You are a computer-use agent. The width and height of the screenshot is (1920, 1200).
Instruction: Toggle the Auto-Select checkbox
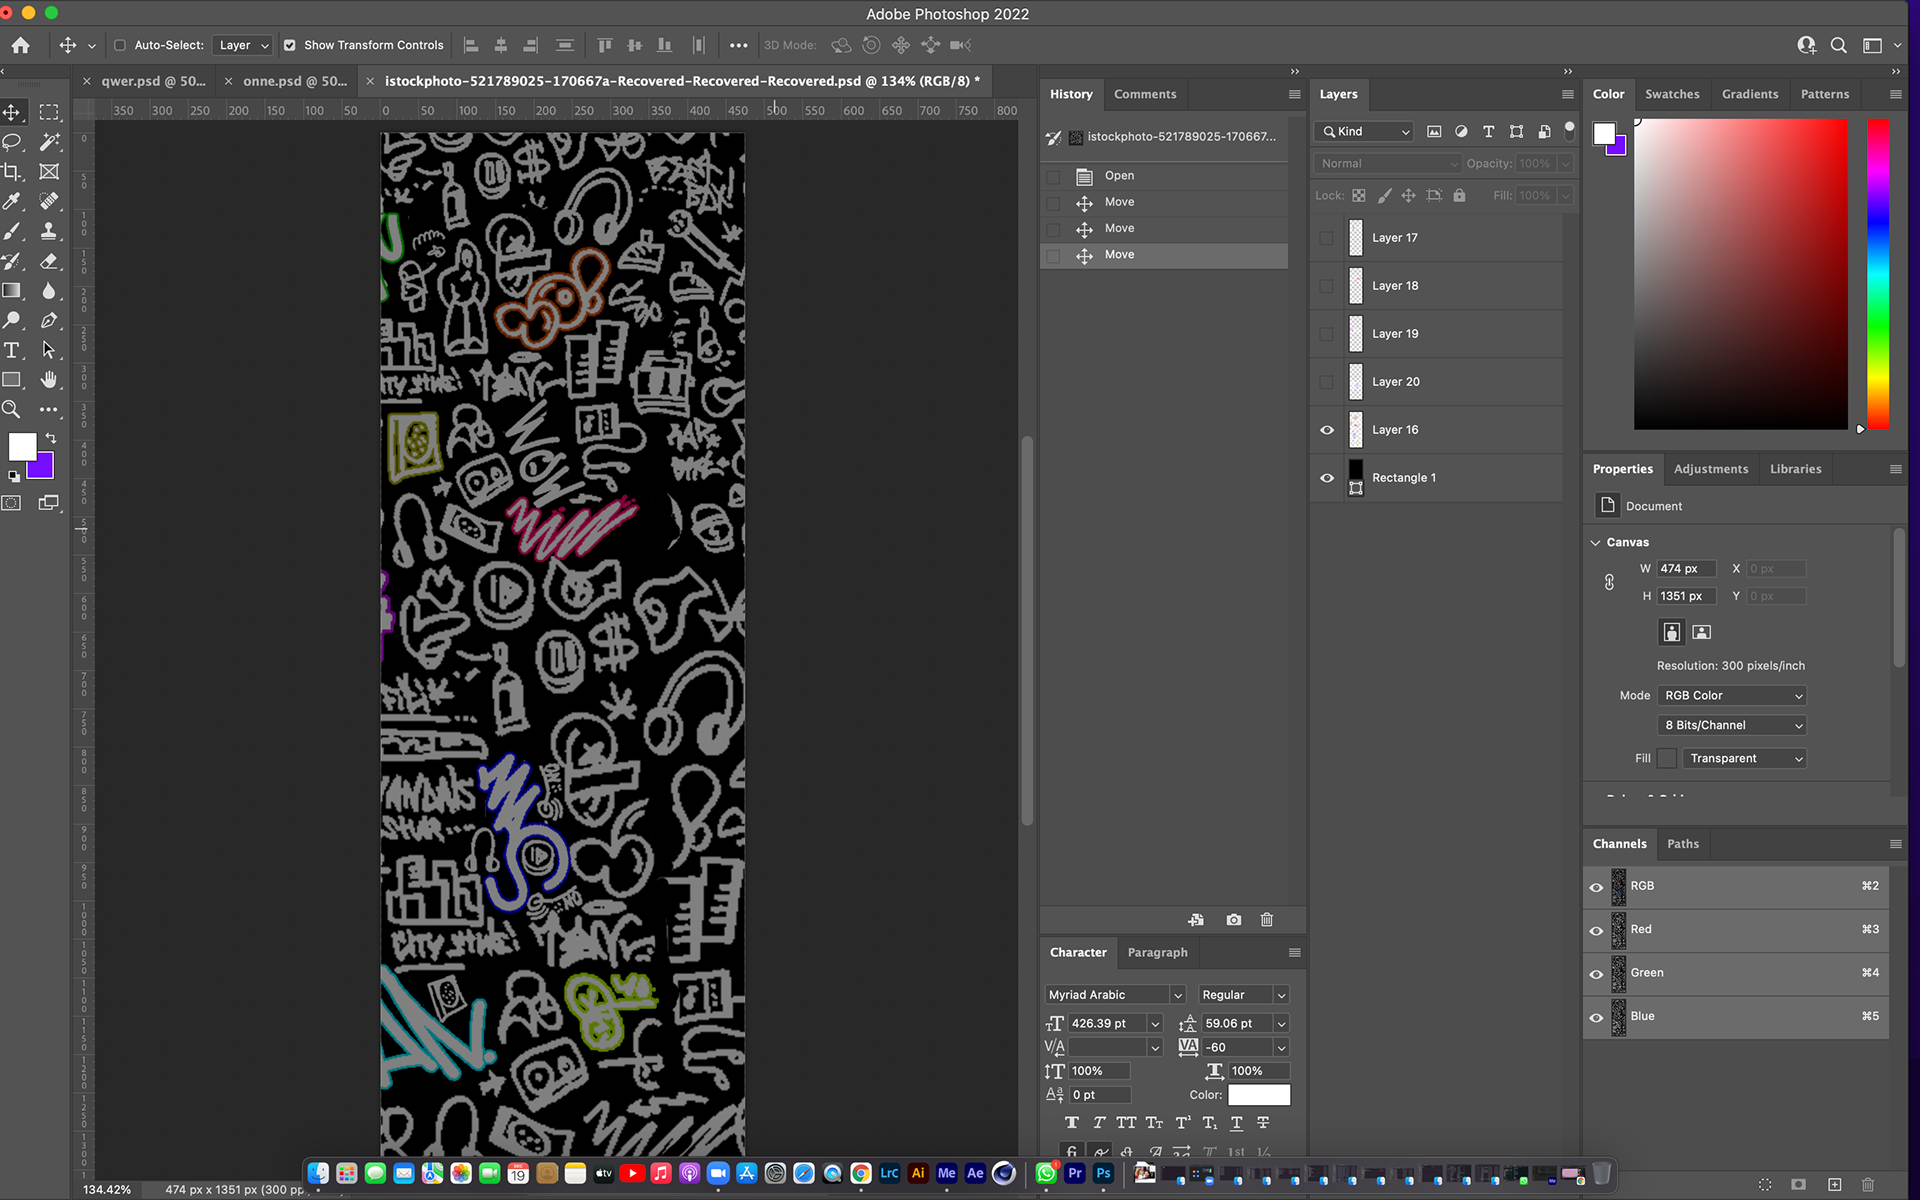pyautogui.click(x=120, y=45)
